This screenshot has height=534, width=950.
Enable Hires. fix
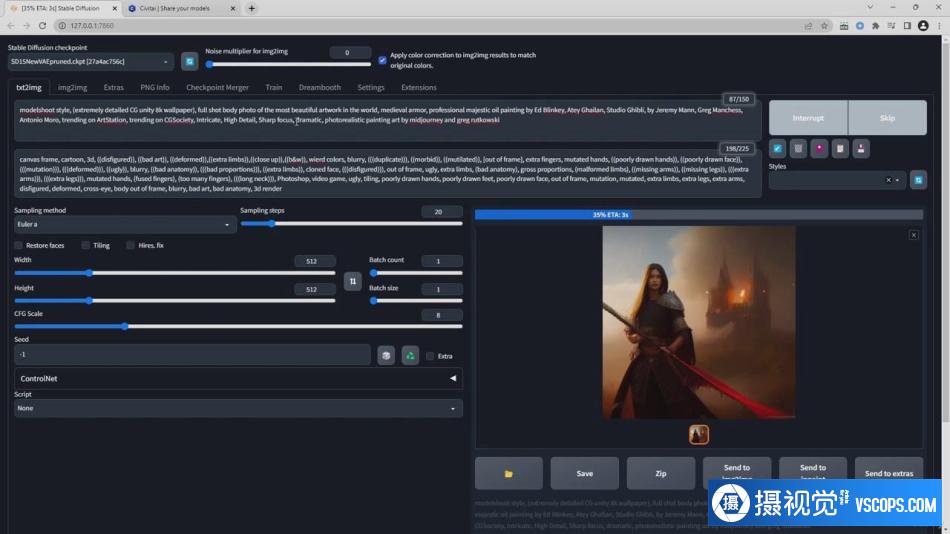coord(130,245)
